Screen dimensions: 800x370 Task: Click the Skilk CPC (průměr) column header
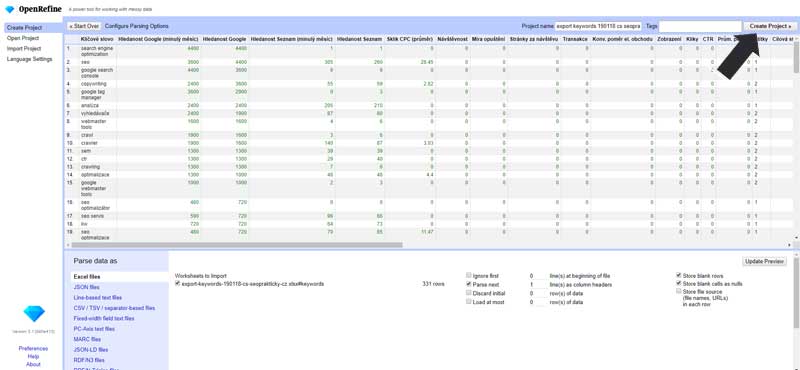(x=410, y=39)
